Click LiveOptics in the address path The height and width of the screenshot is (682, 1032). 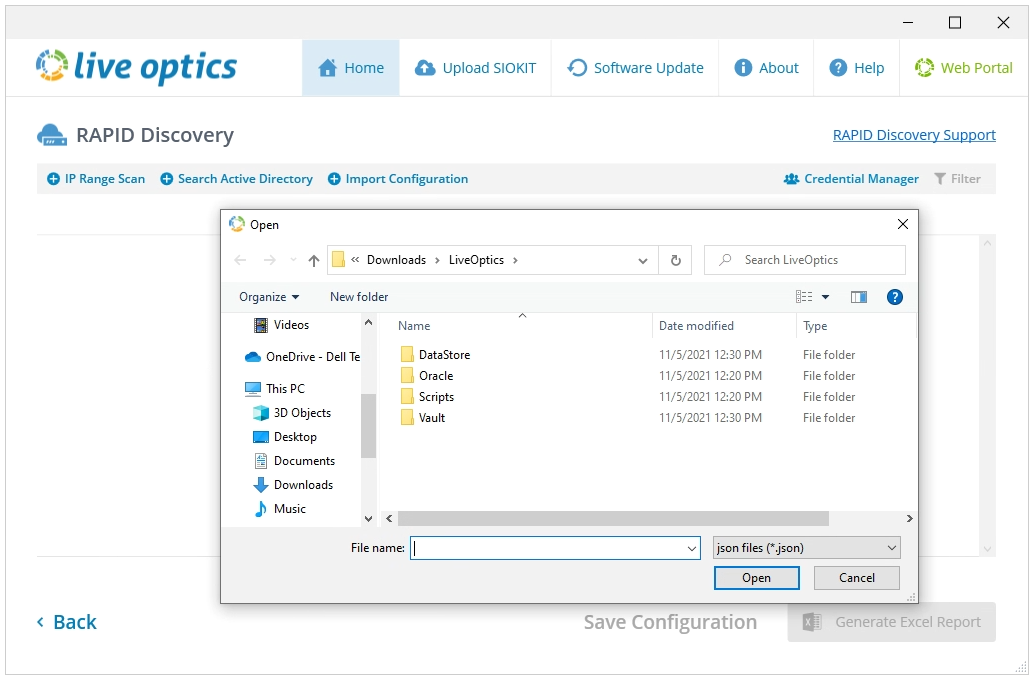(476, 260)
